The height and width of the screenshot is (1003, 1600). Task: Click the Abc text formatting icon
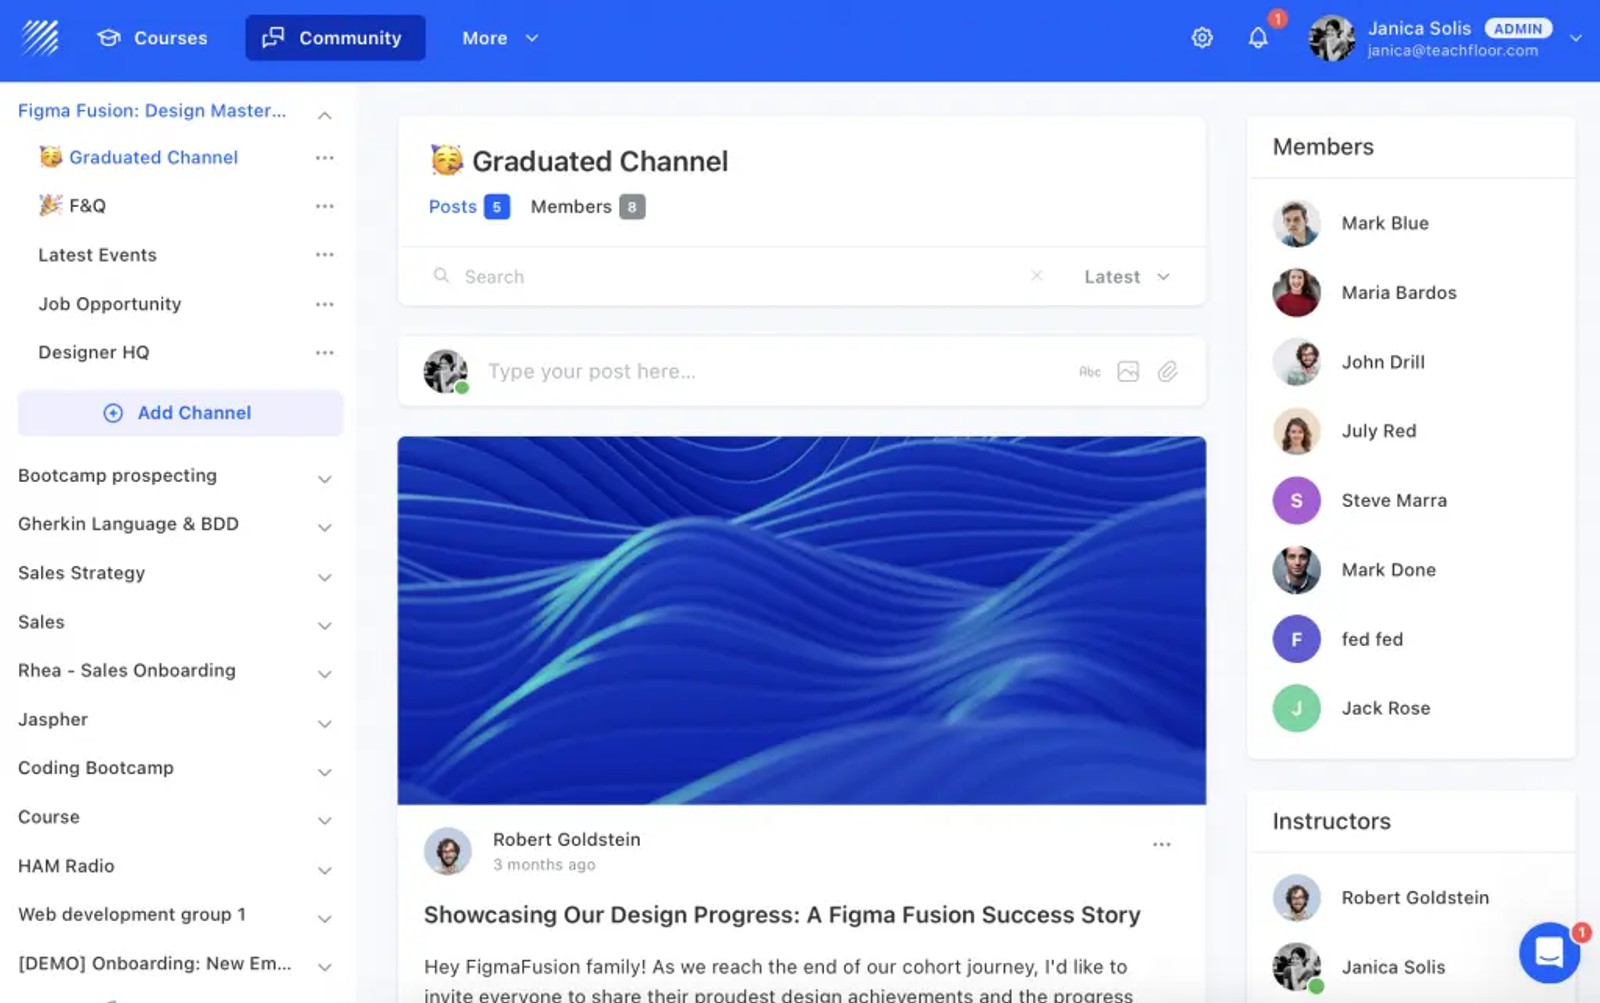(1090, 372)
